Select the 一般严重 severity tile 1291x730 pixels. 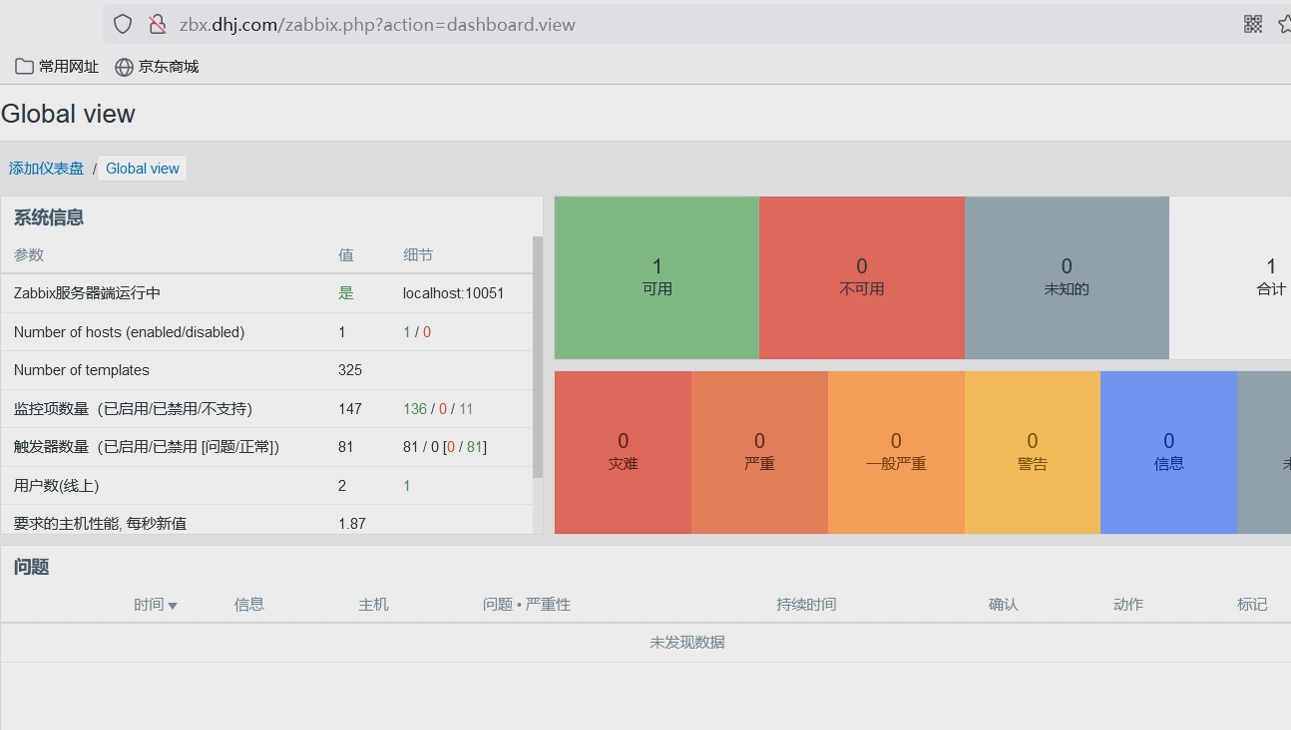pyautogui.click(x=896, y=452)
